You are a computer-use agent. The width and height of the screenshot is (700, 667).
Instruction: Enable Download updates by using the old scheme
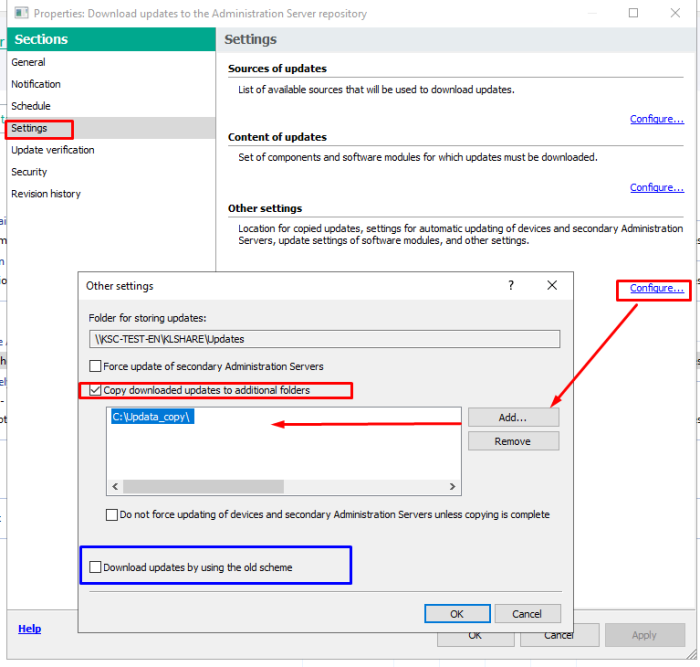point(95,567)
